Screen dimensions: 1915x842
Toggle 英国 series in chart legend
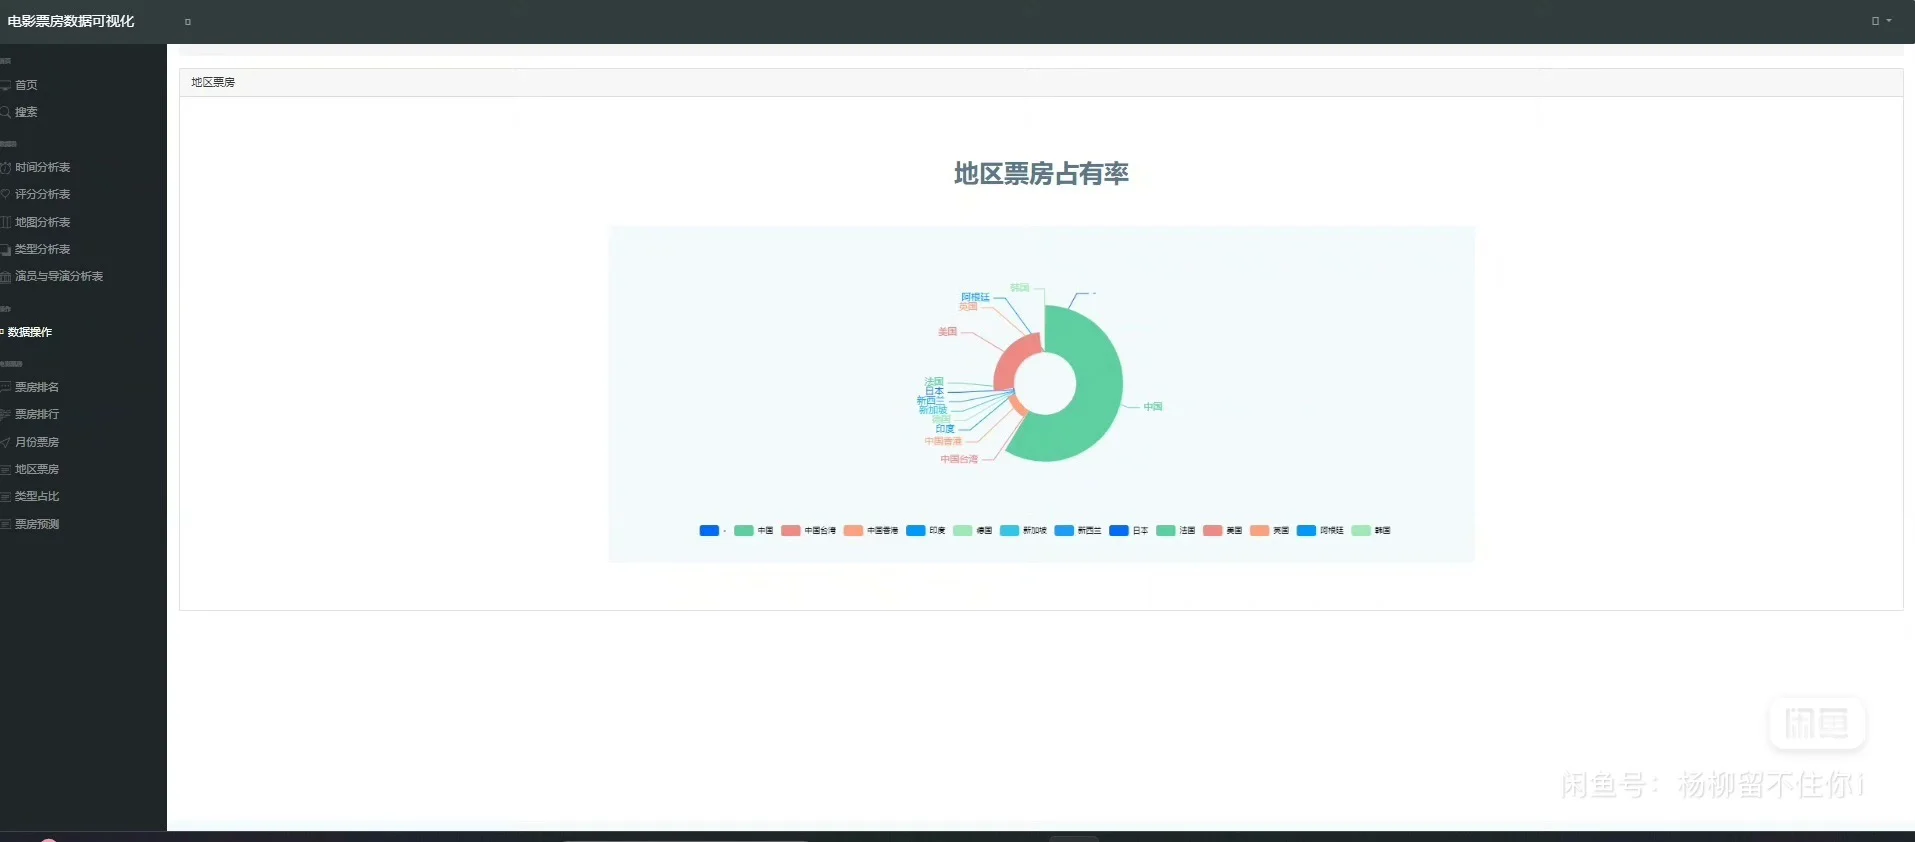click(1270, 531)
